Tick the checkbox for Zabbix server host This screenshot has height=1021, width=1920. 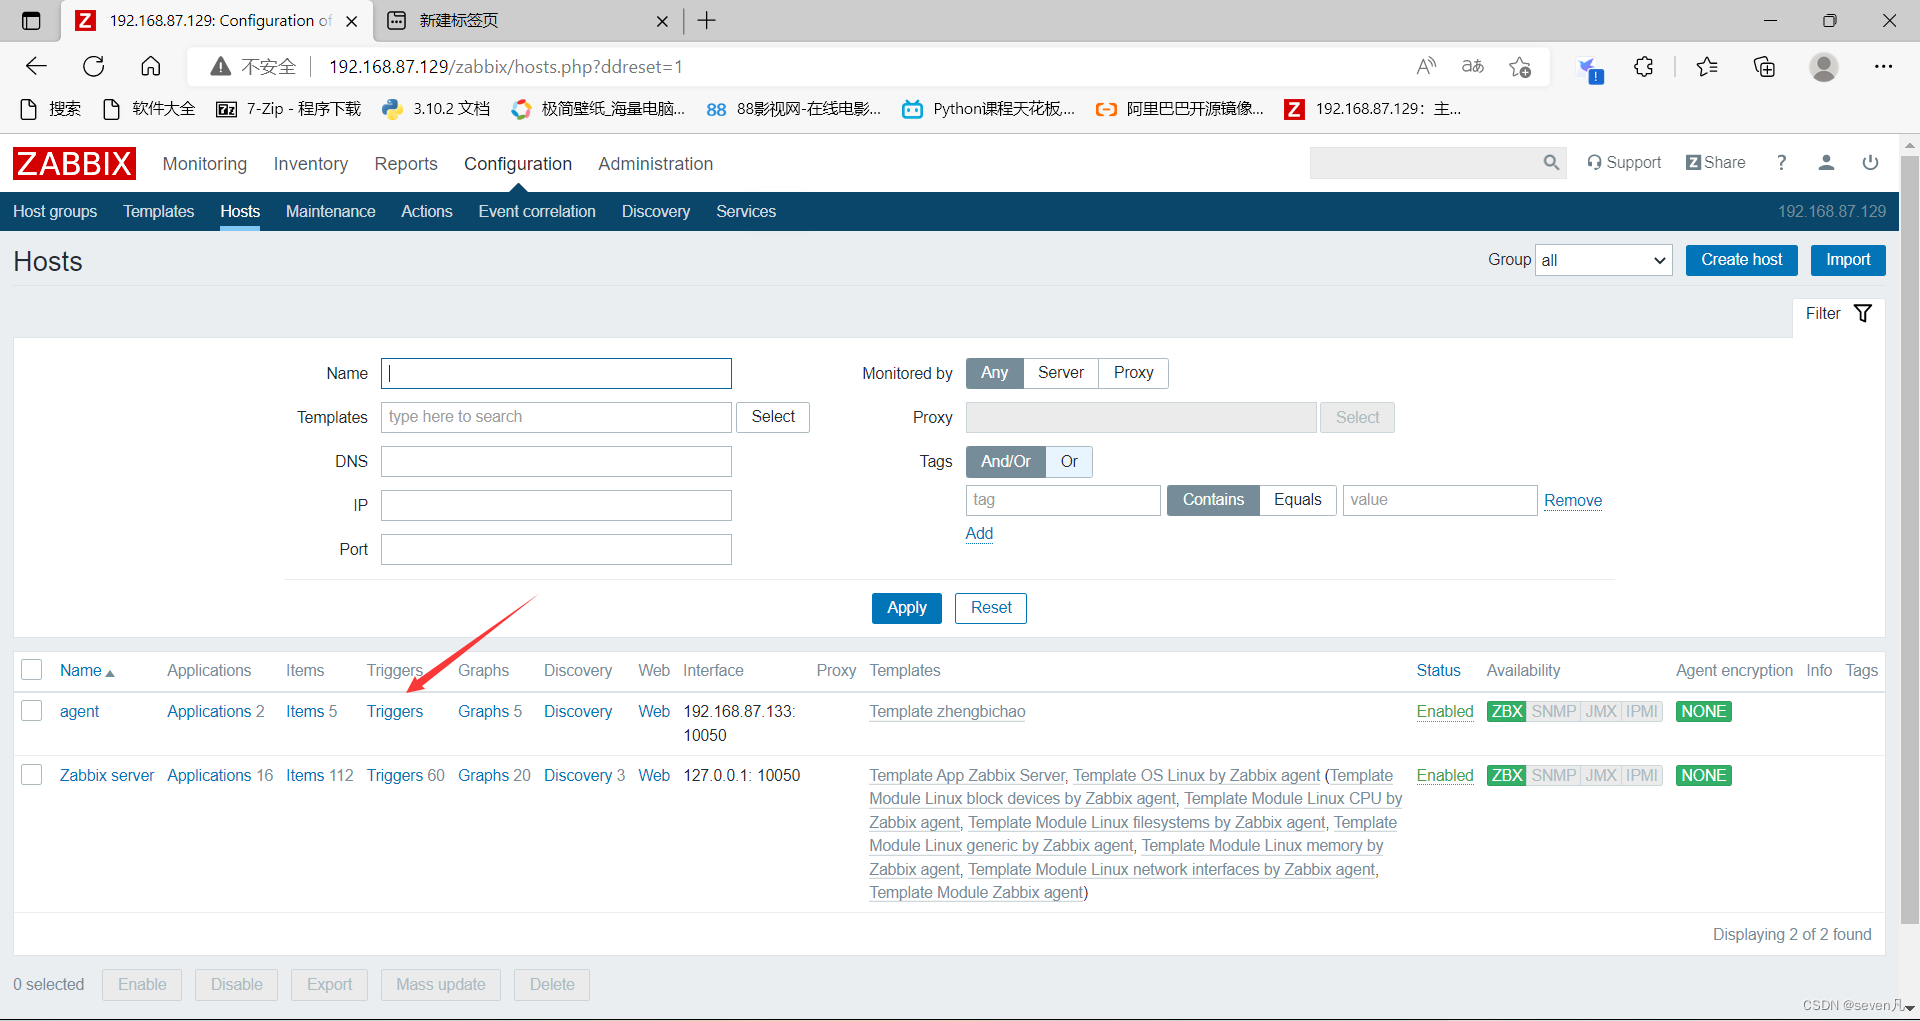coord(32,775)
